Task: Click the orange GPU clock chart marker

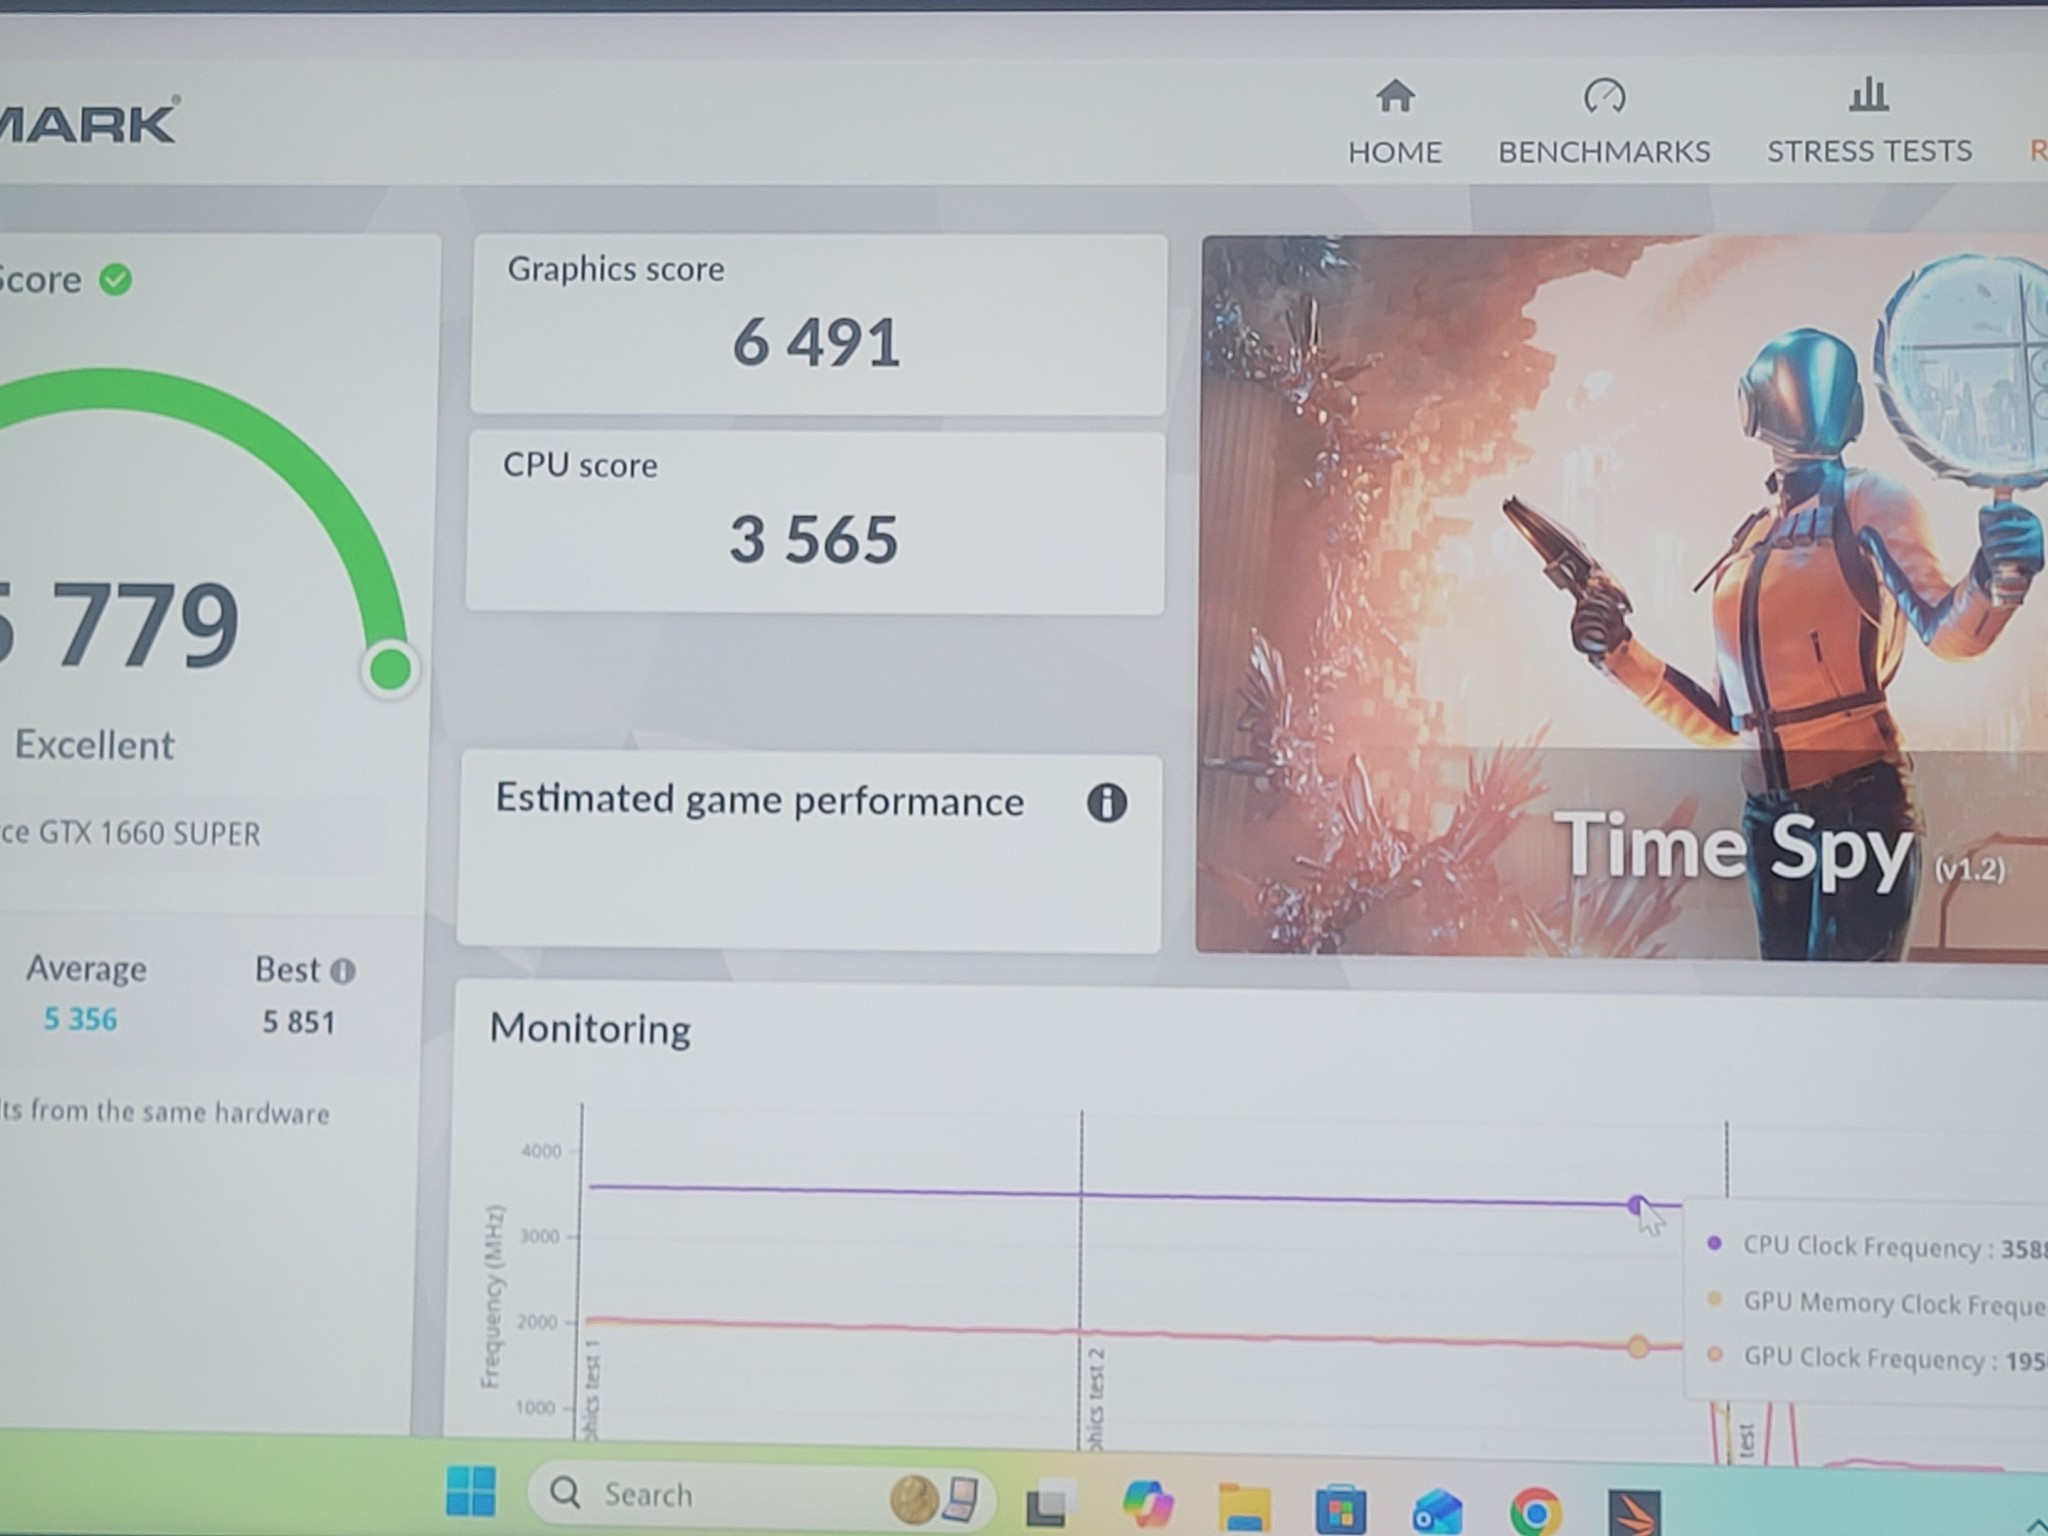Action: point(1637,1346)
